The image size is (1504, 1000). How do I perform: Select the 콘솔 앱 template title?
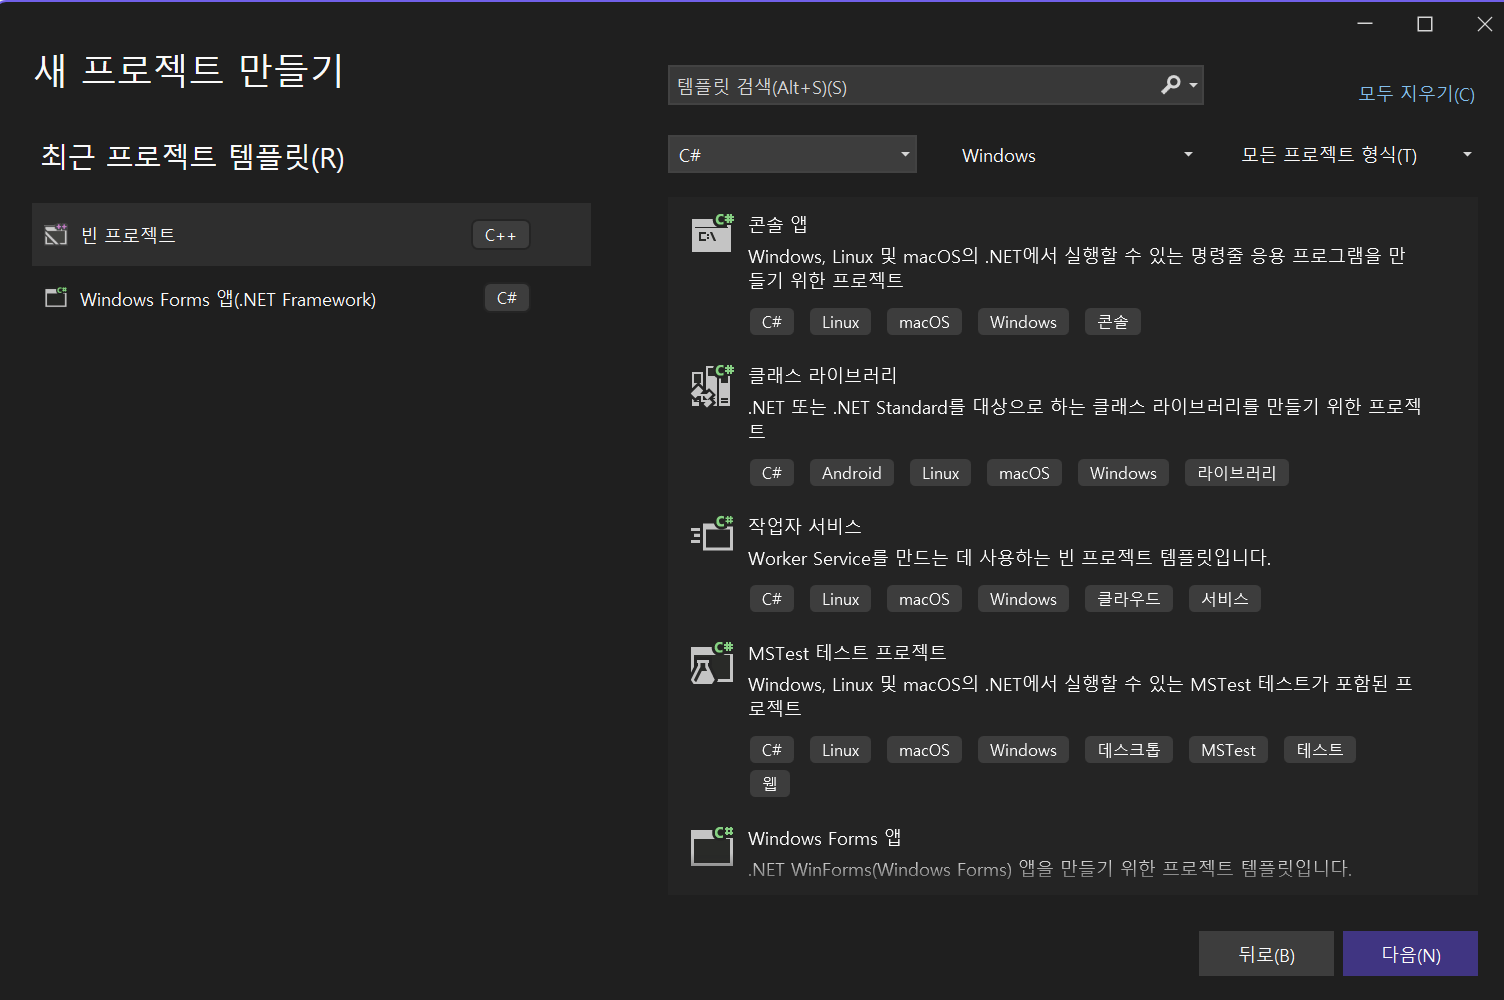coord(778,224)
